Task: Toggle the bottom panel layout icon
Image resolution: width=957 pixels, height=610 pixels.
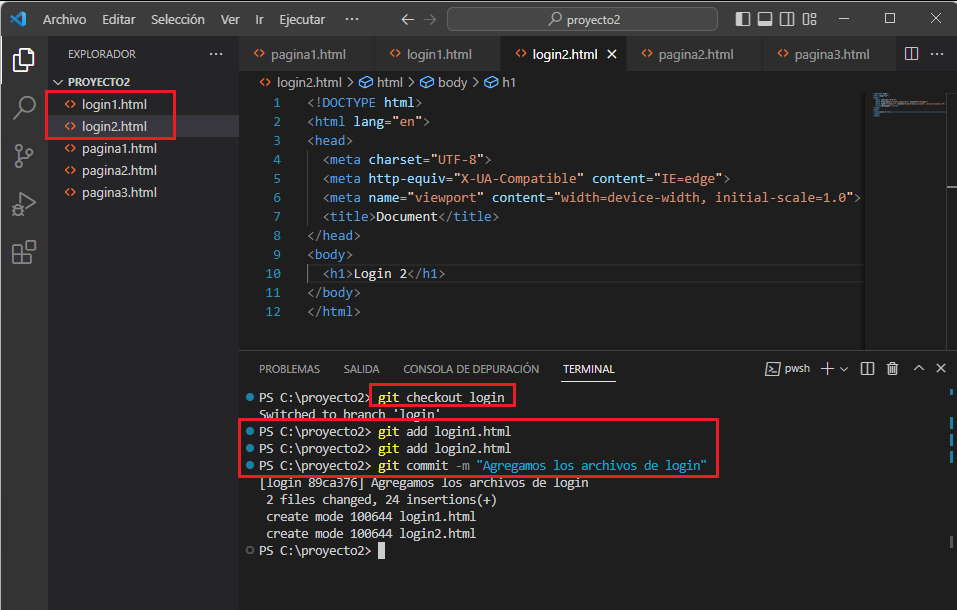Action: 765,19
